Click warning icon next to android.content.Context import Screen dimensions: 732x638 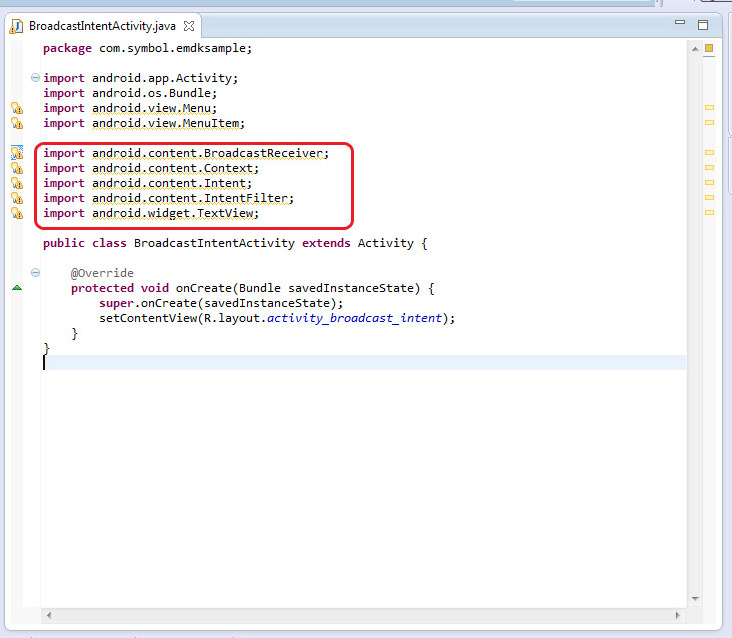coord(16,168)
